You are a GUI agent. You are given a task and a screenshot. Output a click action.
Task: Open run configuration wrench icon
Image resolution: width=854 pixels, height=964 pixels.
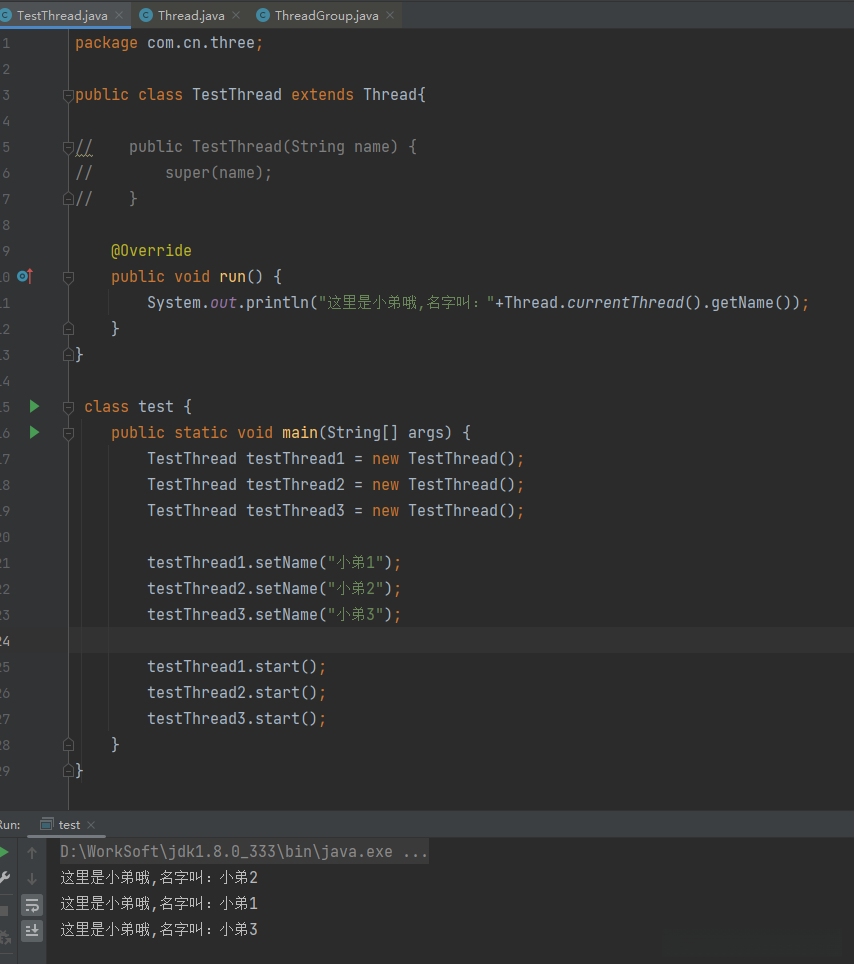click(x=4, y=878)
